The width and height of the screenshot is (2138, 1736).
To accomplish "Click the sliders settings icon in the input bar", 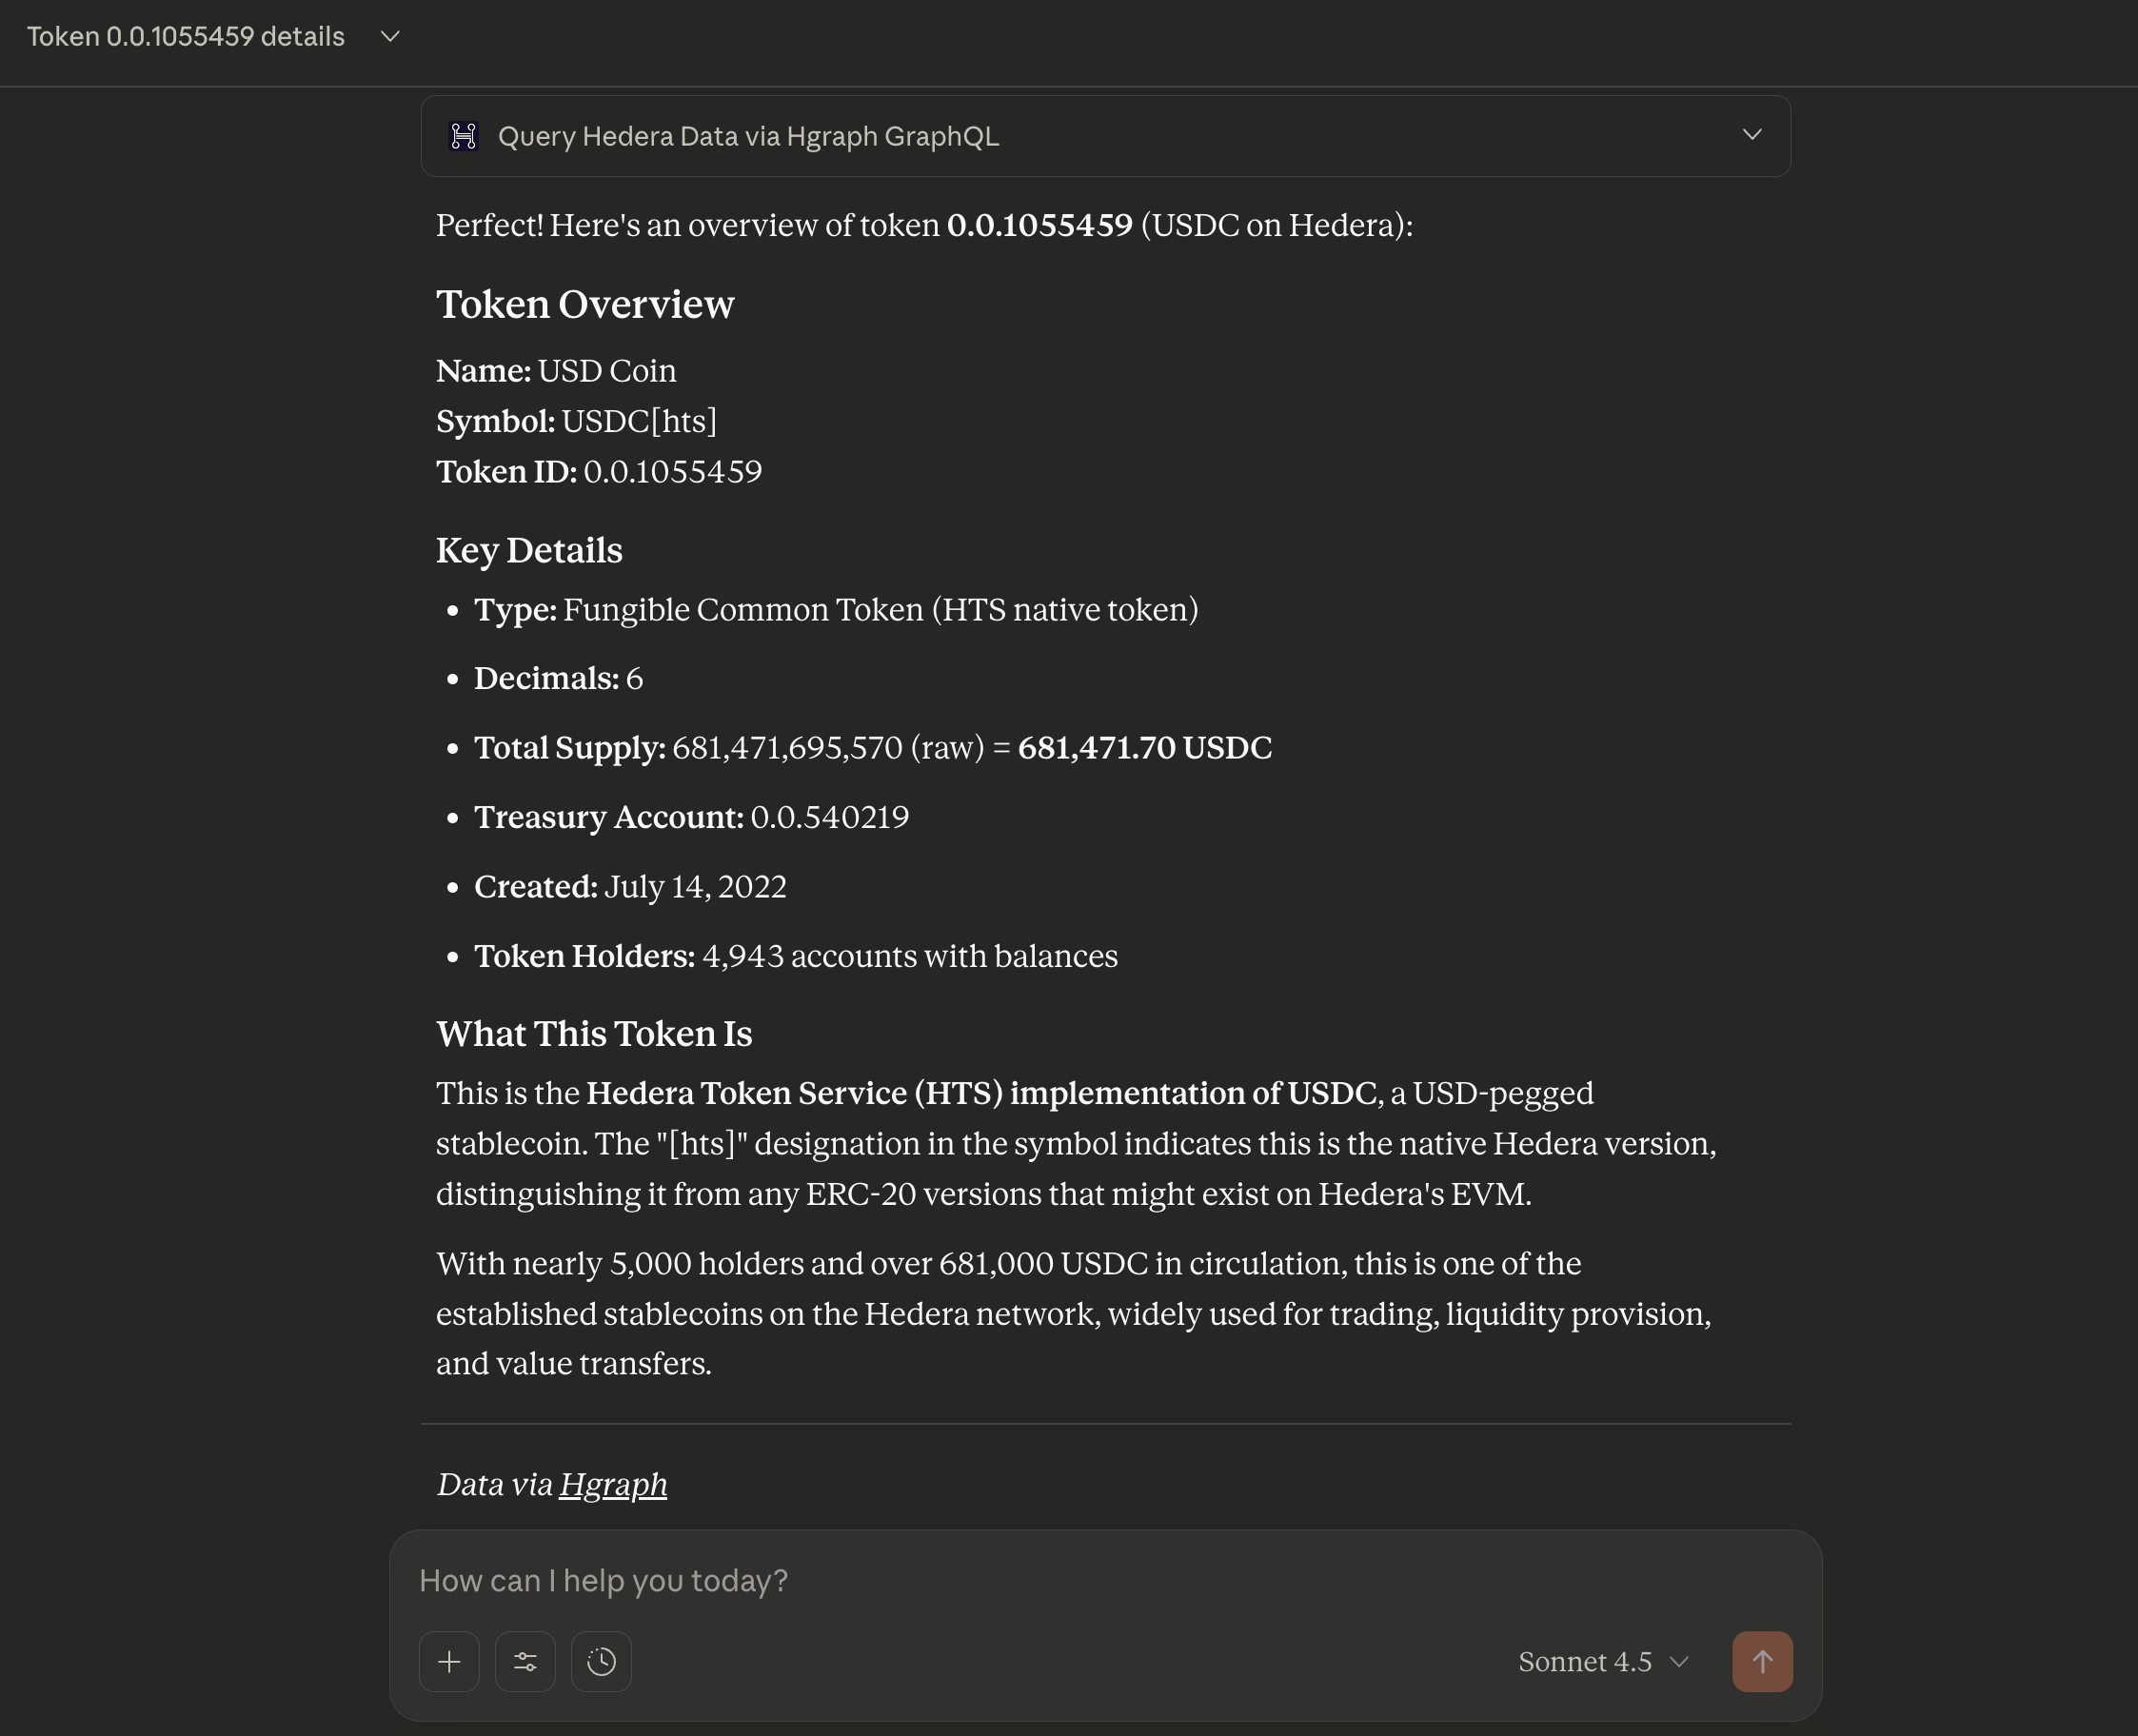I will click(525, 1661).
